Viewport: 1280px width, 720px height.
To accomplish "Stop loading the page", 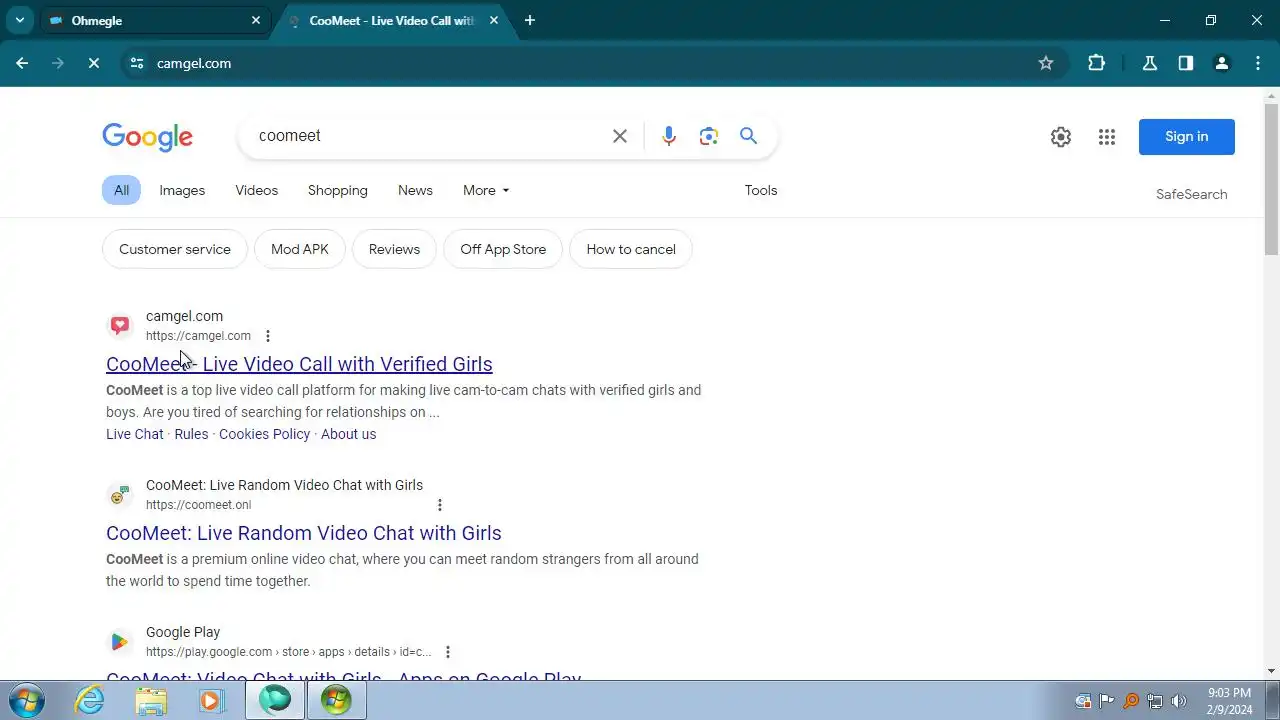I will [93, 63].
